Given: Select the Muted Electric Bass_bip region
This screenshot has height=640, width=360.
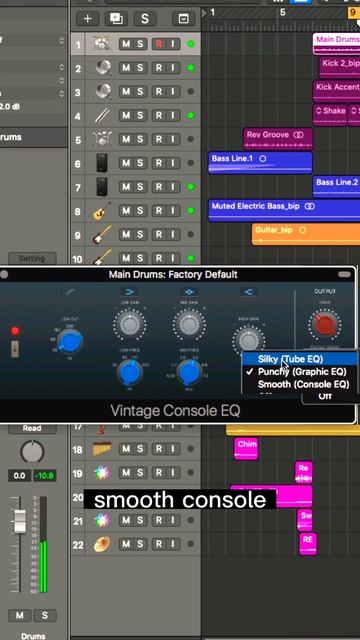Looking at the screenshot, I should (x=284, y=211).
